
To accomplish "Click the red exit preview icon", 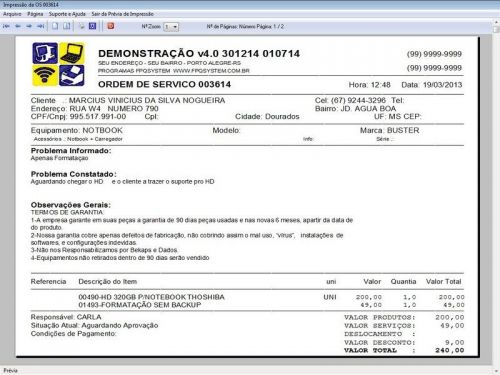I will pos(111,26).
